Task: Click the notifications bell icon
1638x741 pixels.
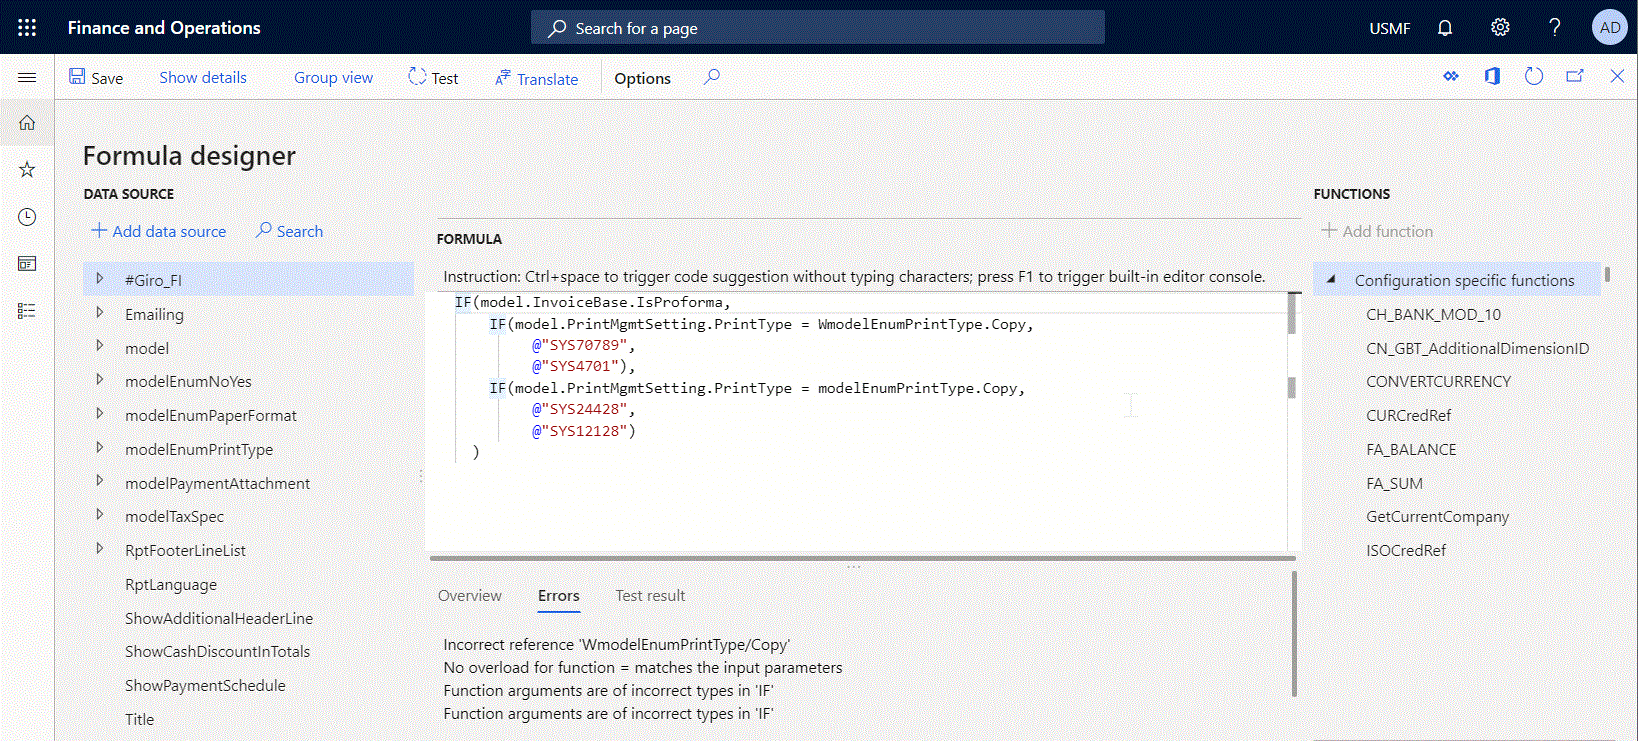Action: 1444,28
